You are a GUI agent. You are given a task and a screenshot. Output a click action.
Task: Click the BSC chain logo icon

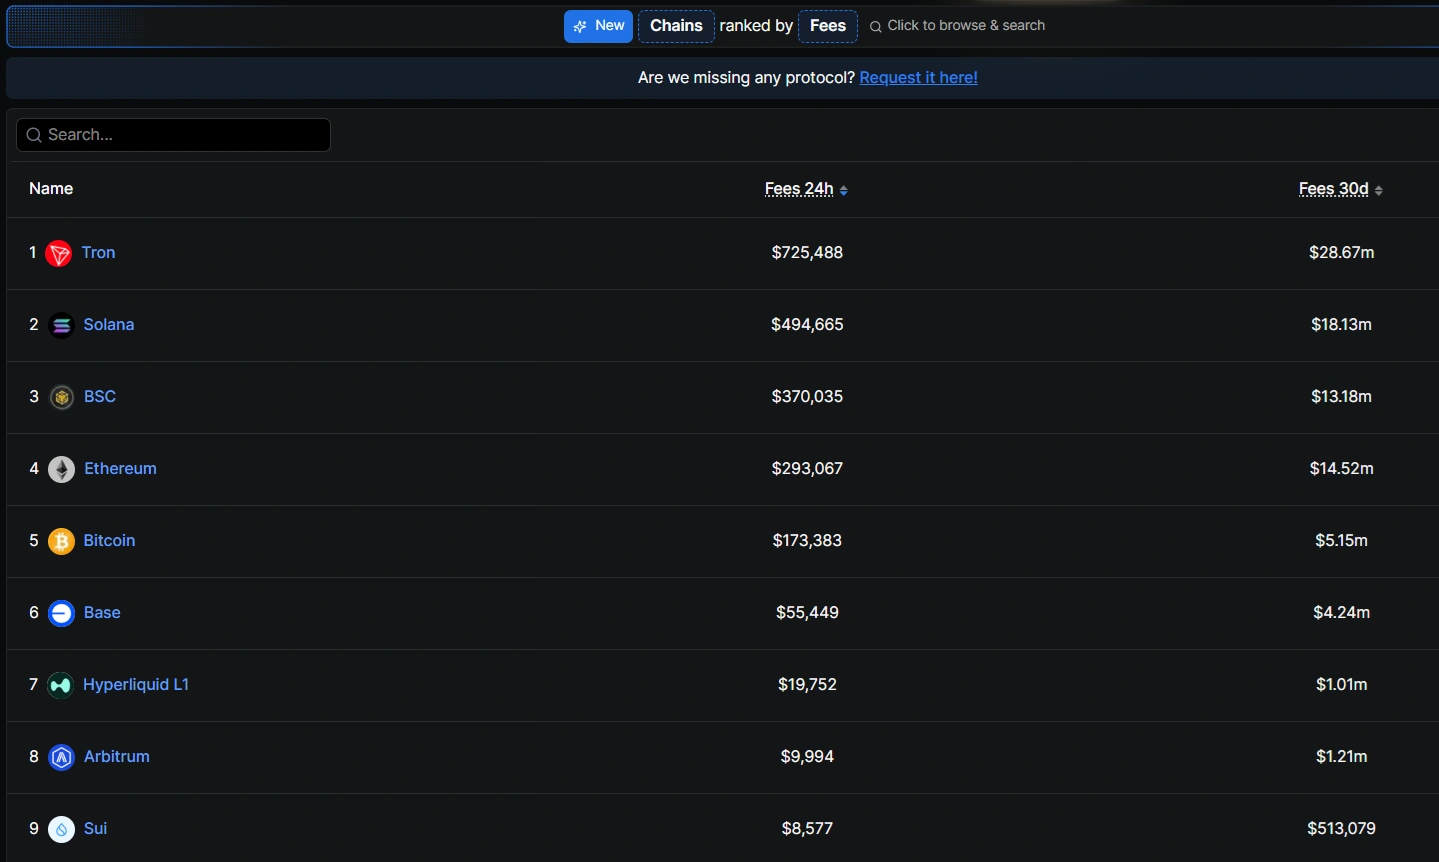point(62,398)
